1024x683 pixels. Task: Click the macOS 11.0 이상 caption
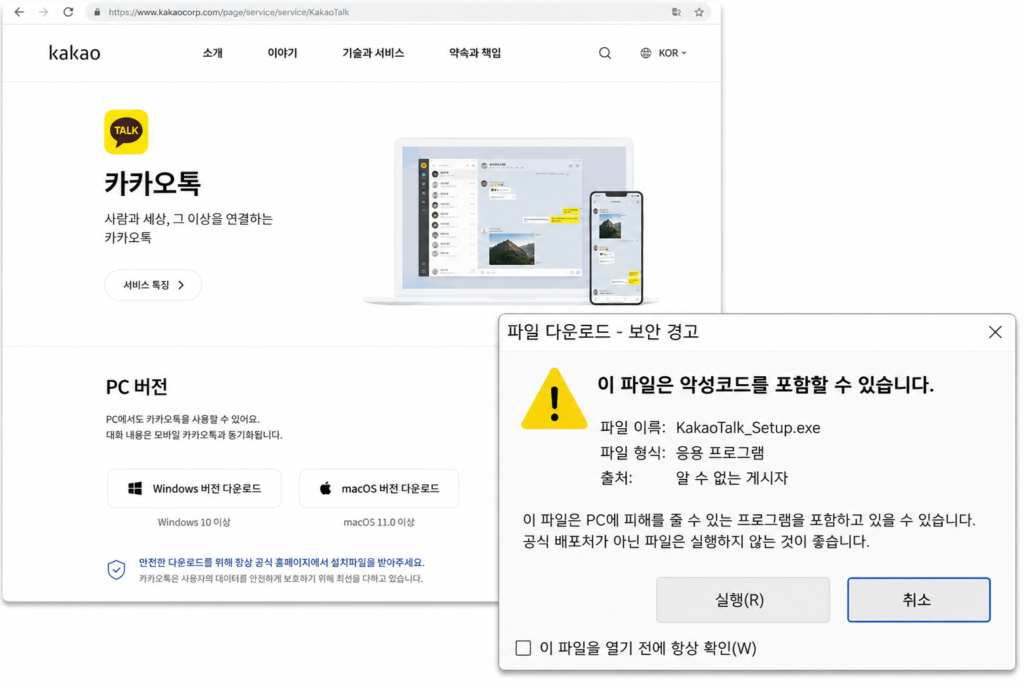click(x=379, y=522)
